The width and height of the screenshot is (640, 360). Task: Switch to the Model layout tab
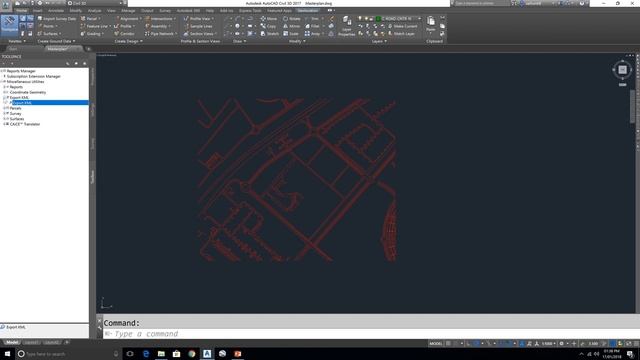point(12,342)
